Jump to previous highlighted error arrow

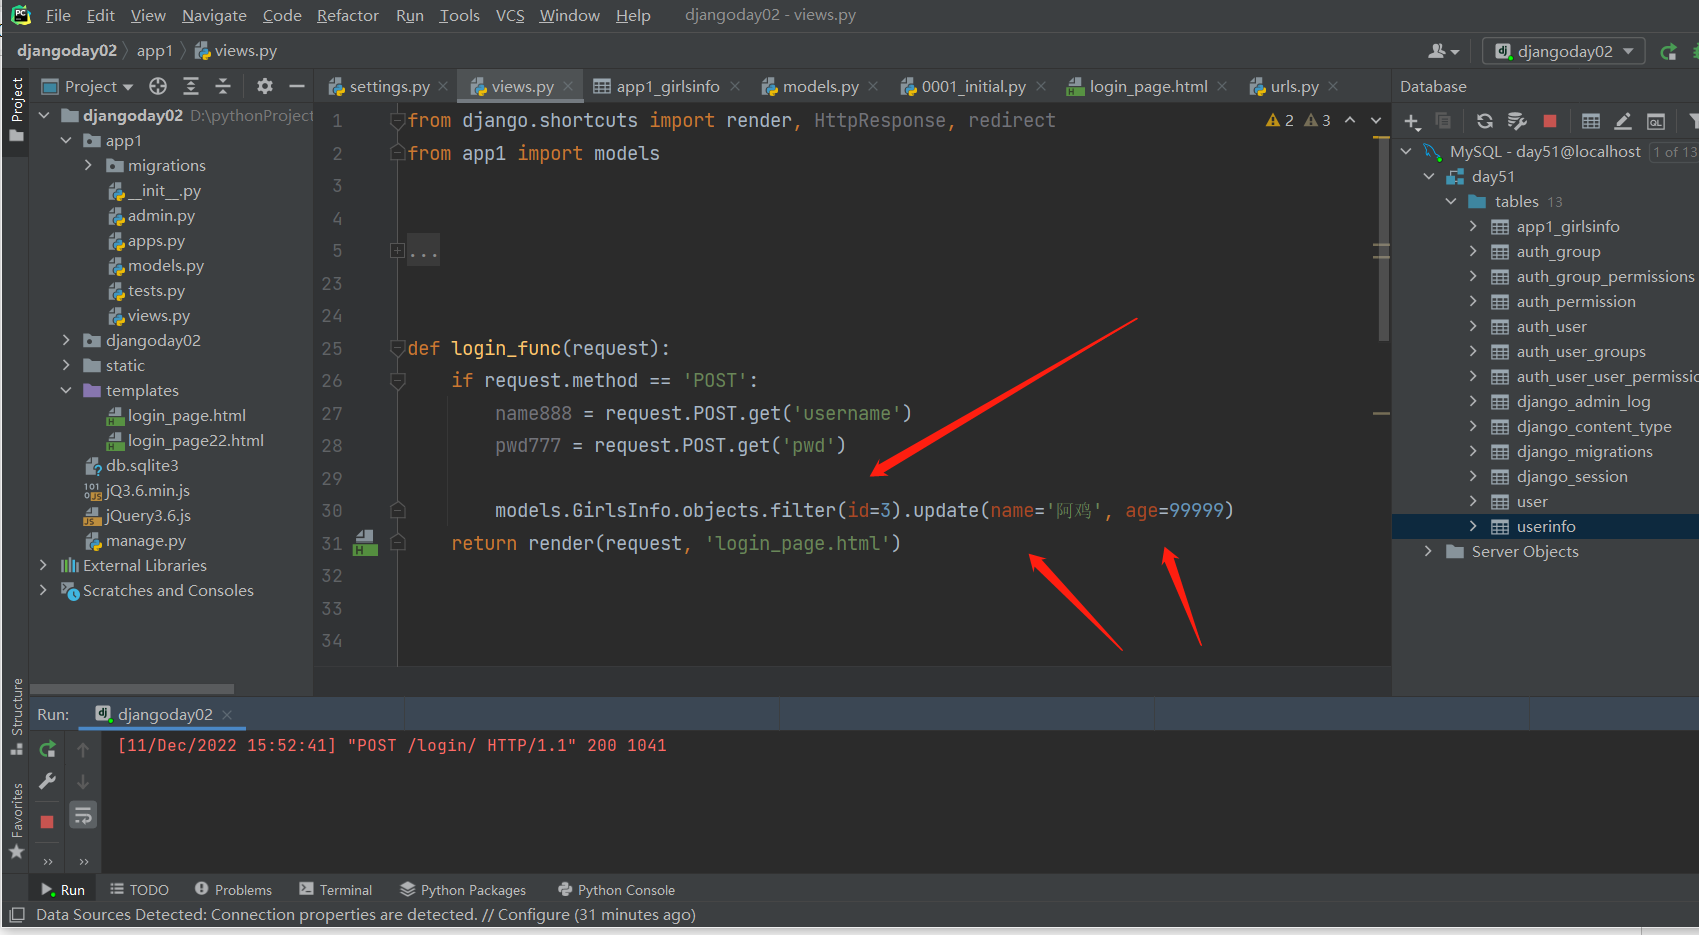(x=1350, y=120)
